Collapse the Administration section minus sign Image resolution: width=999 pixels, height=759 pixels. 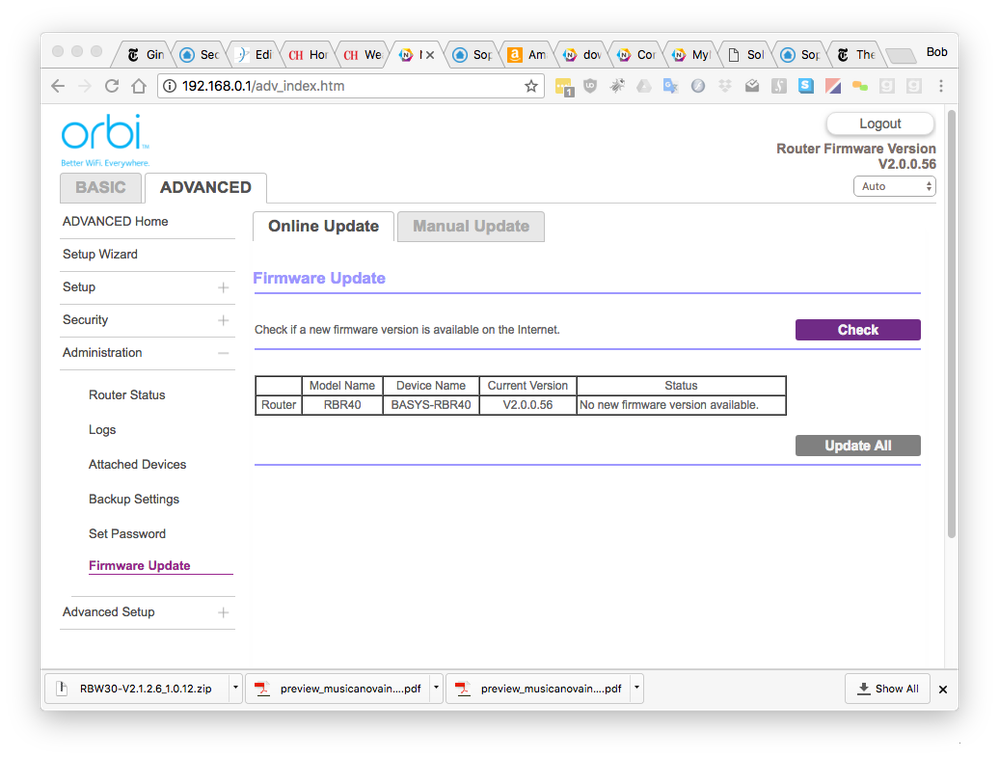tap(223, 353)
